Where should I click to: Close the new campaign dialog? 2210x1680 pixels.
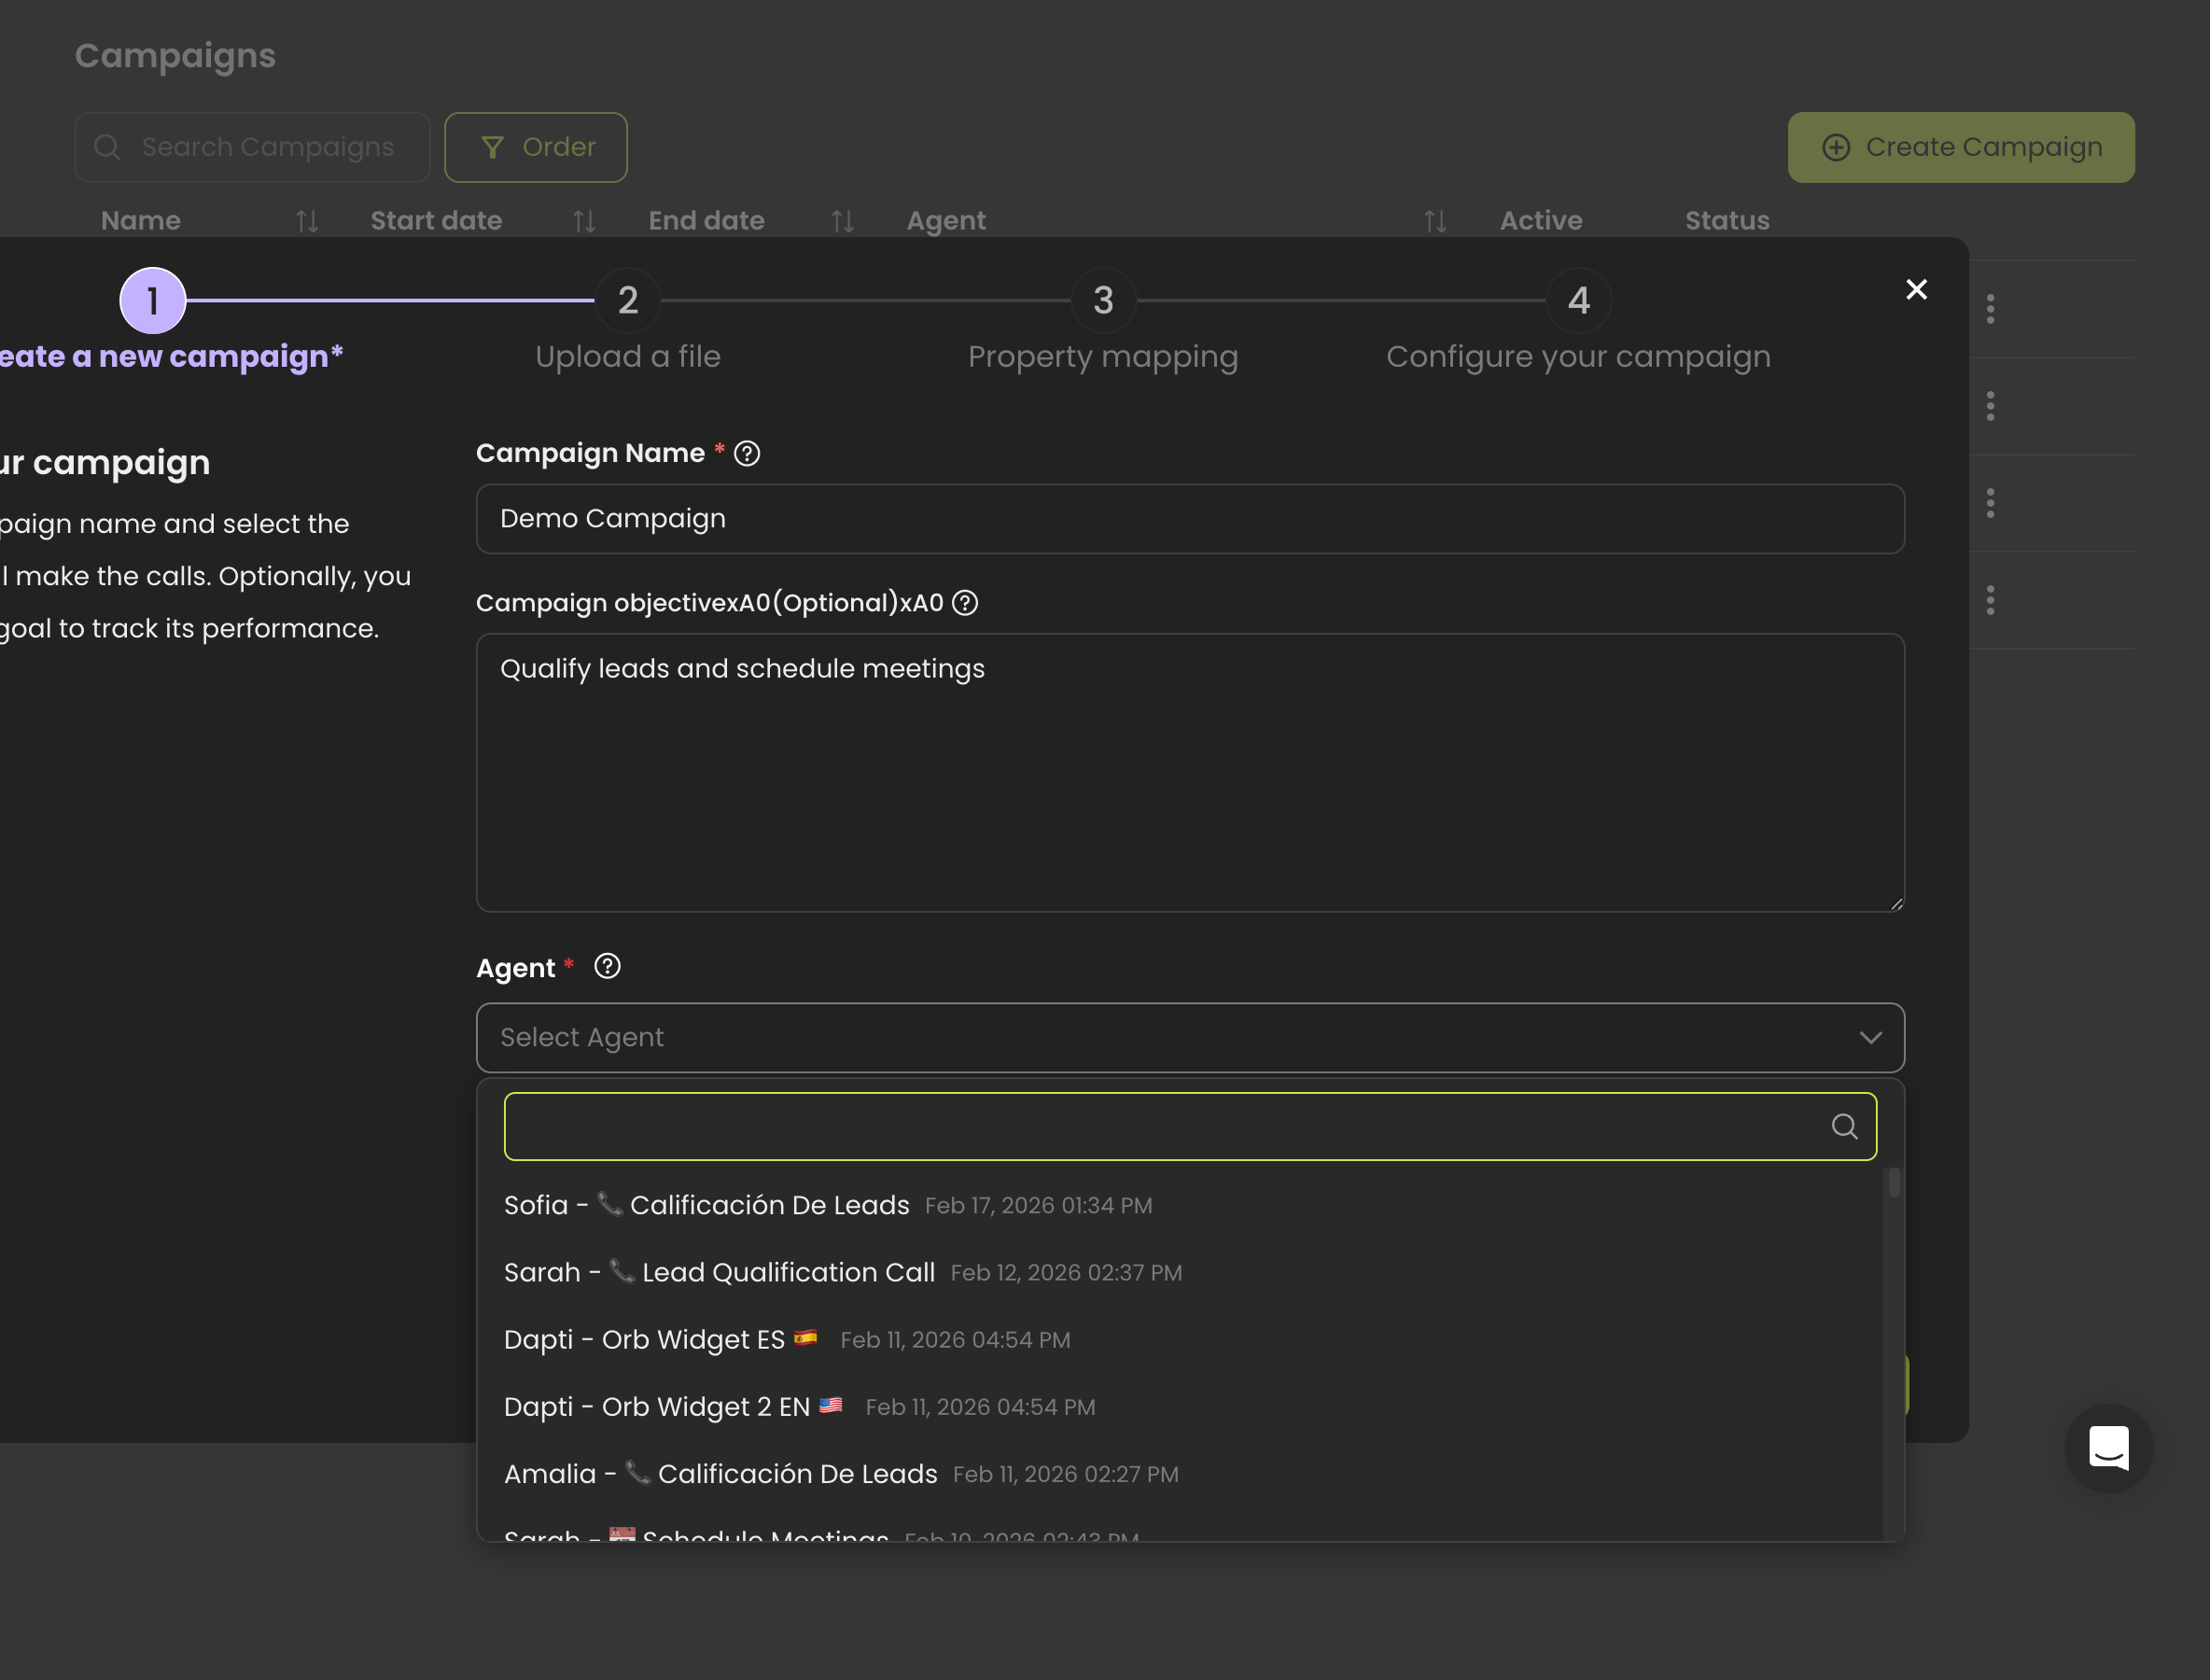(1916, 290)
